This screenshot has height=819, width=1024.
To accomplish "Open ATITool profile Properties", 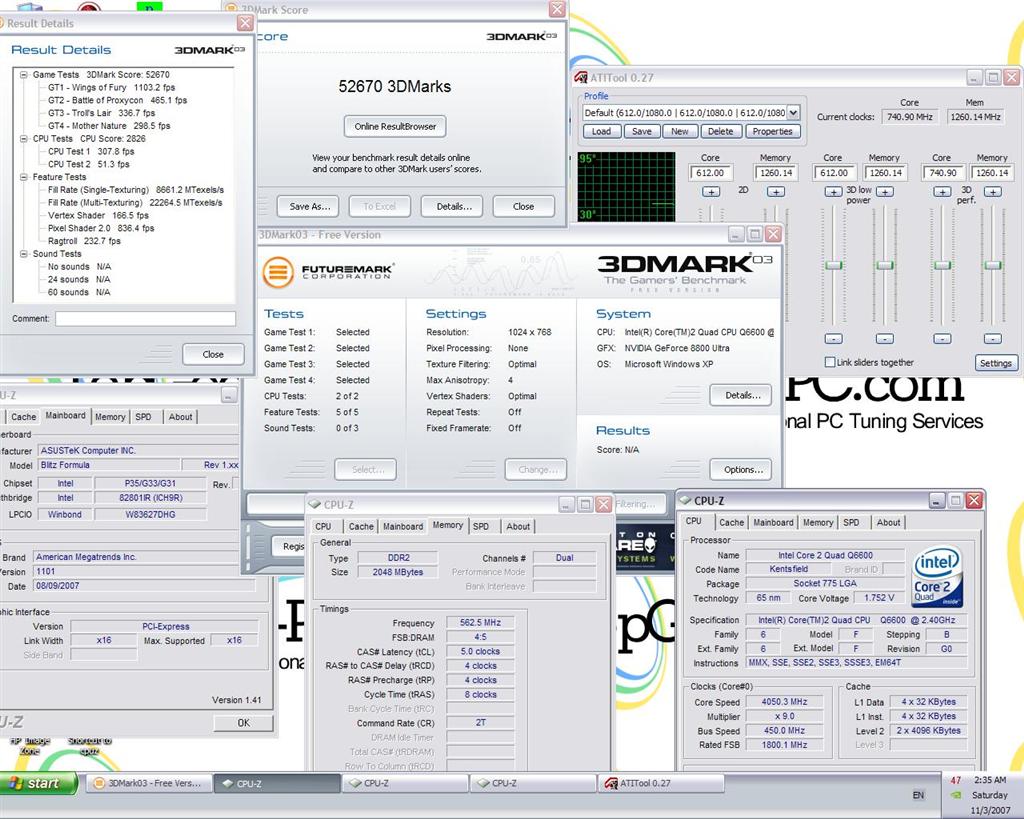I will tap(772, 131).
